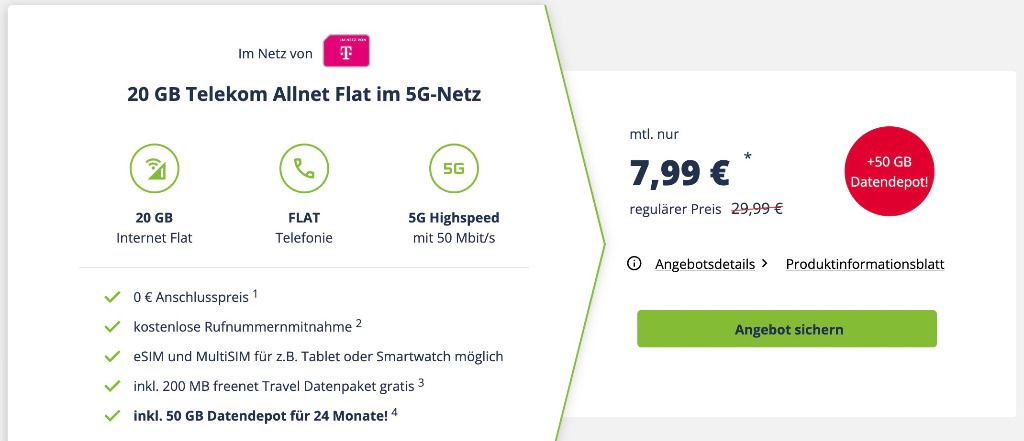Open the Produktinformationsblatt link

click(x=865, y=264)
